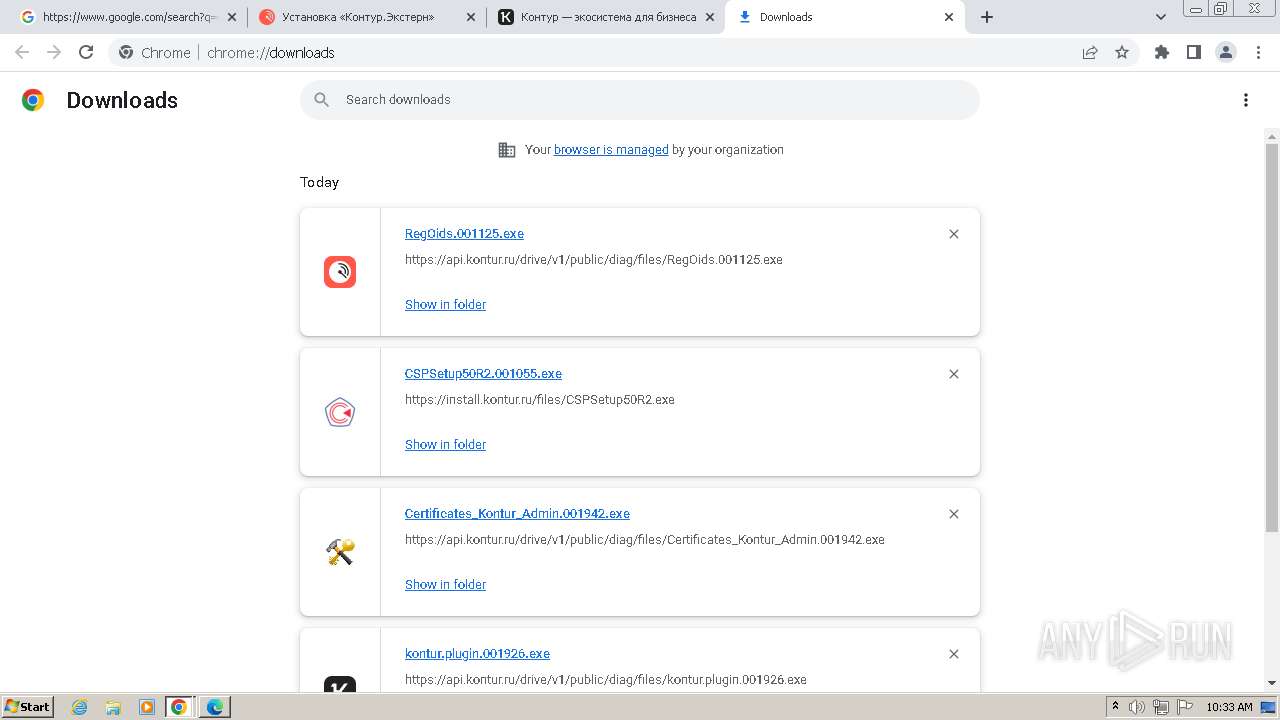Remove Certificates_Kontur_Admin.001942.exe from list

(954, 514)
